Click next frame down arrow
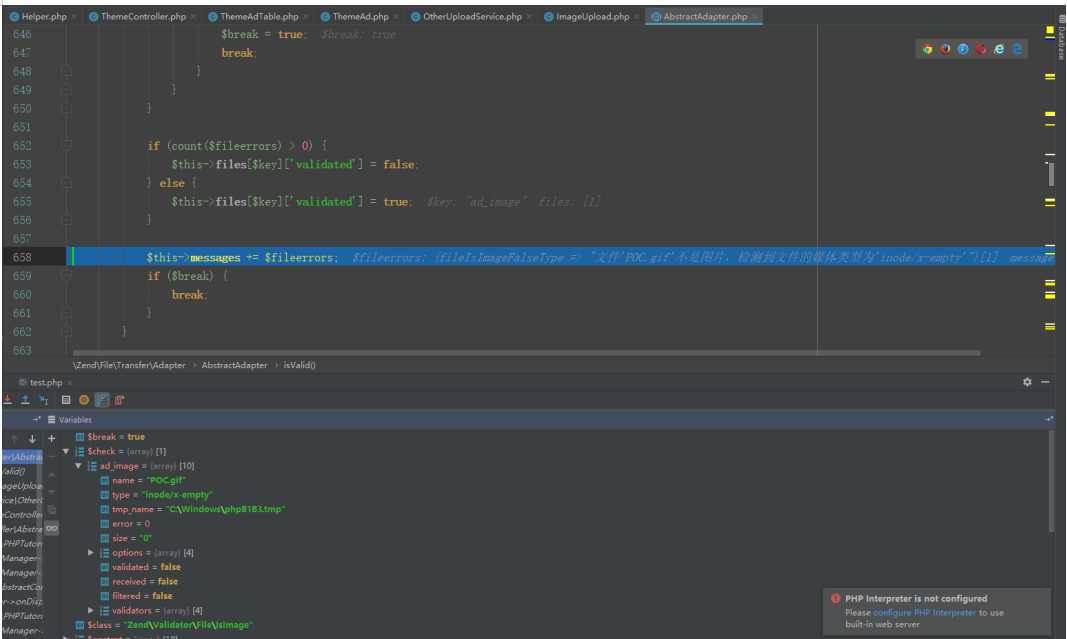Viewport: 1067px width, 639px height. [32, 439]
